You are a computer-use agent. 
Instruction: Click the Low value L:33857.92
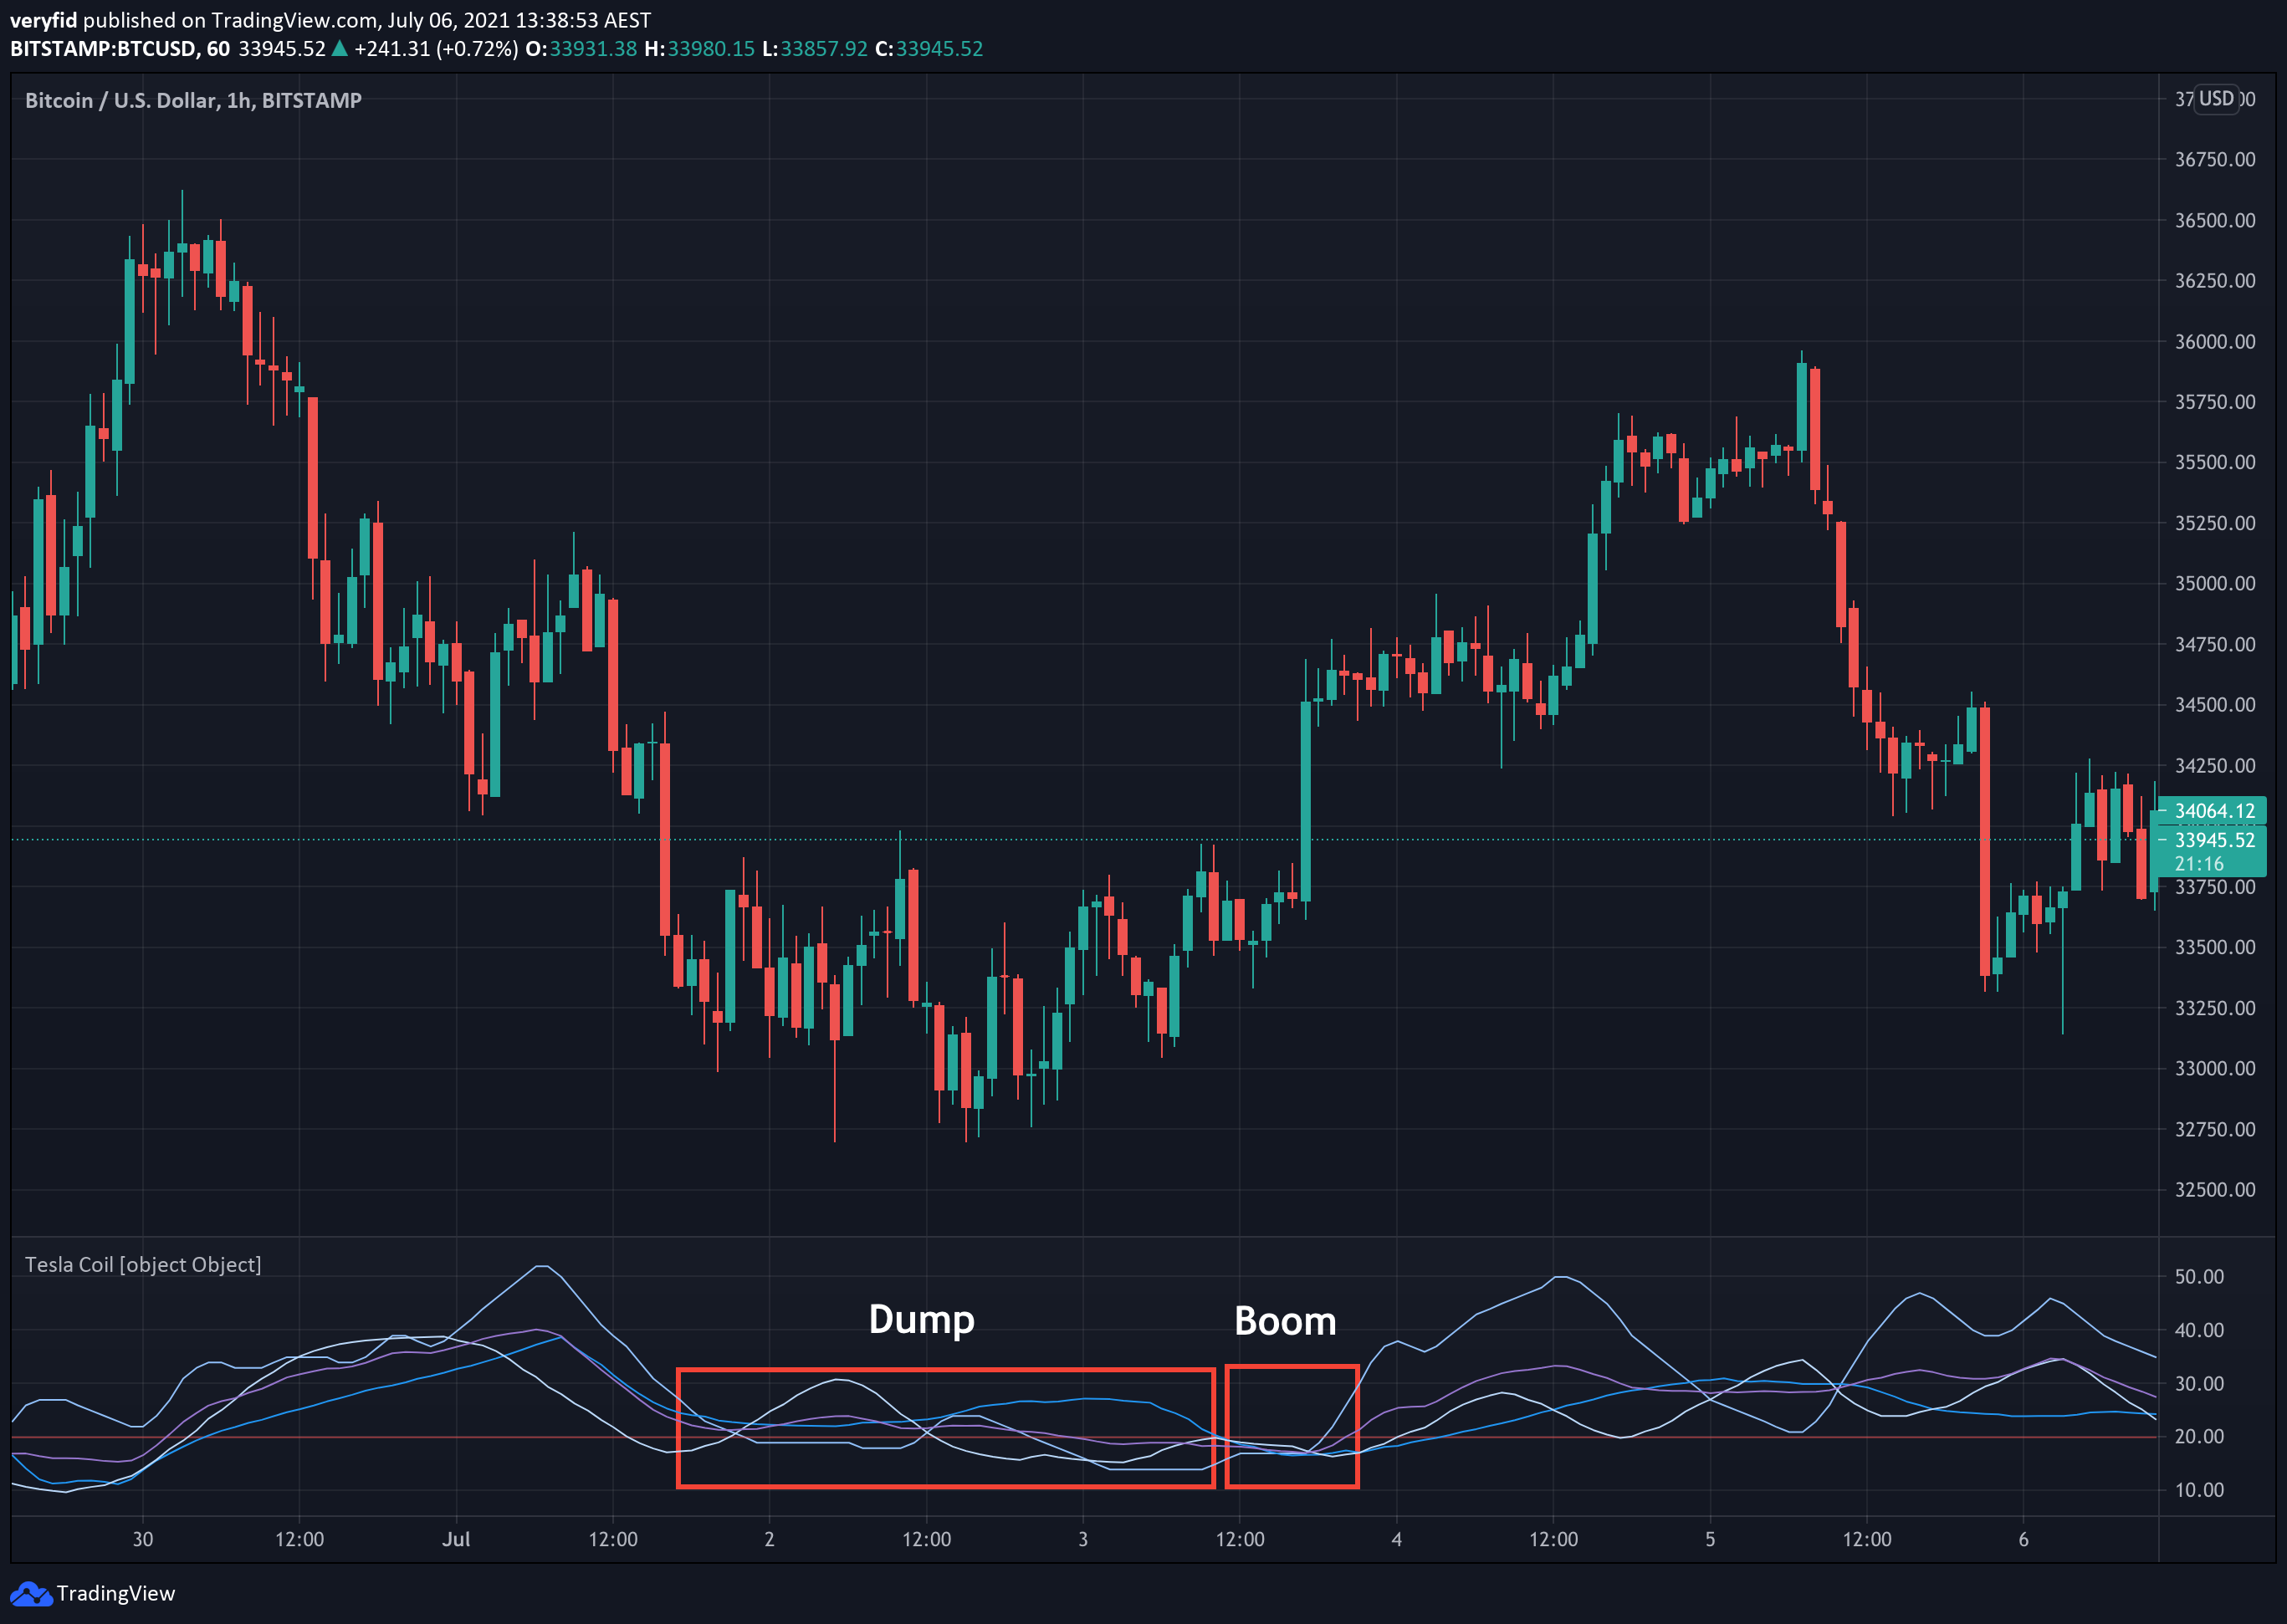tap(815, 49)
